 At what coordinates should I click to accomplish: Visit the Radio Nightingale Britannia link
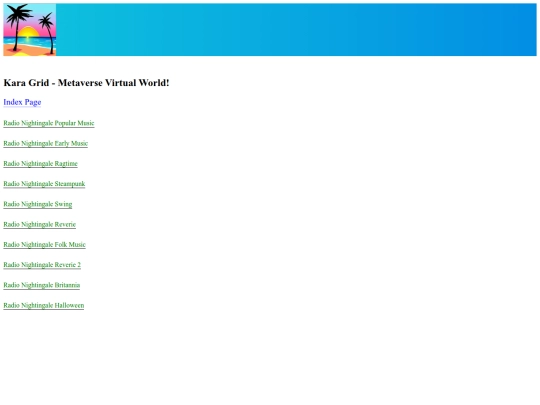click(42, 285)
